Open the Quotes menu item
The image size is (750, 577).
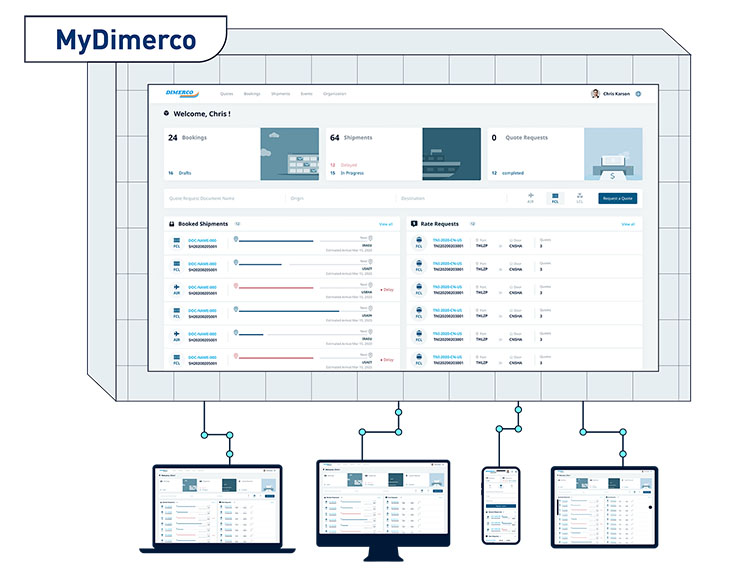pyautogui.click(x=226, y=94)
